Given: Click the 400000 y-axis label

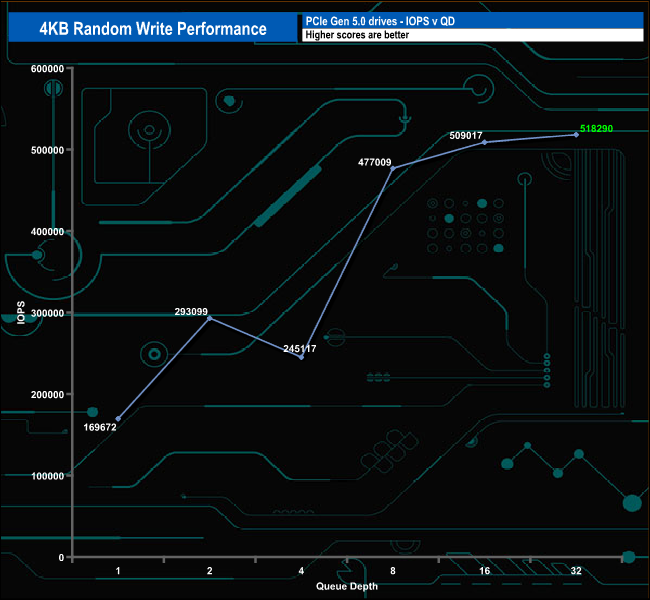Looking at the screenshot, I should (x=47, y=232).
